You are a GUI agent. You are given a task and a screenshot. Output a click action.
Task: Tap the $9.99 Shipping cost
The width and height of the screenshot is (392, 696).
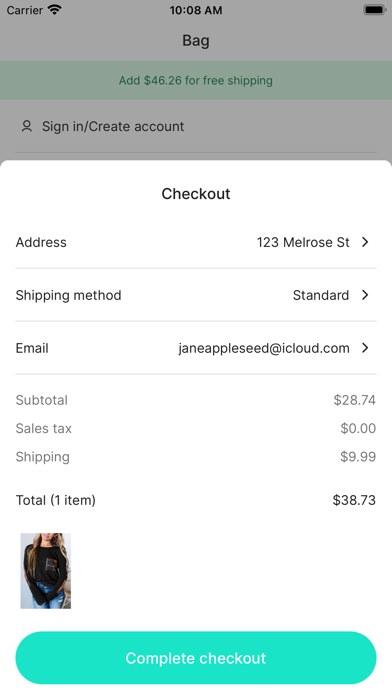click(358, 457)
